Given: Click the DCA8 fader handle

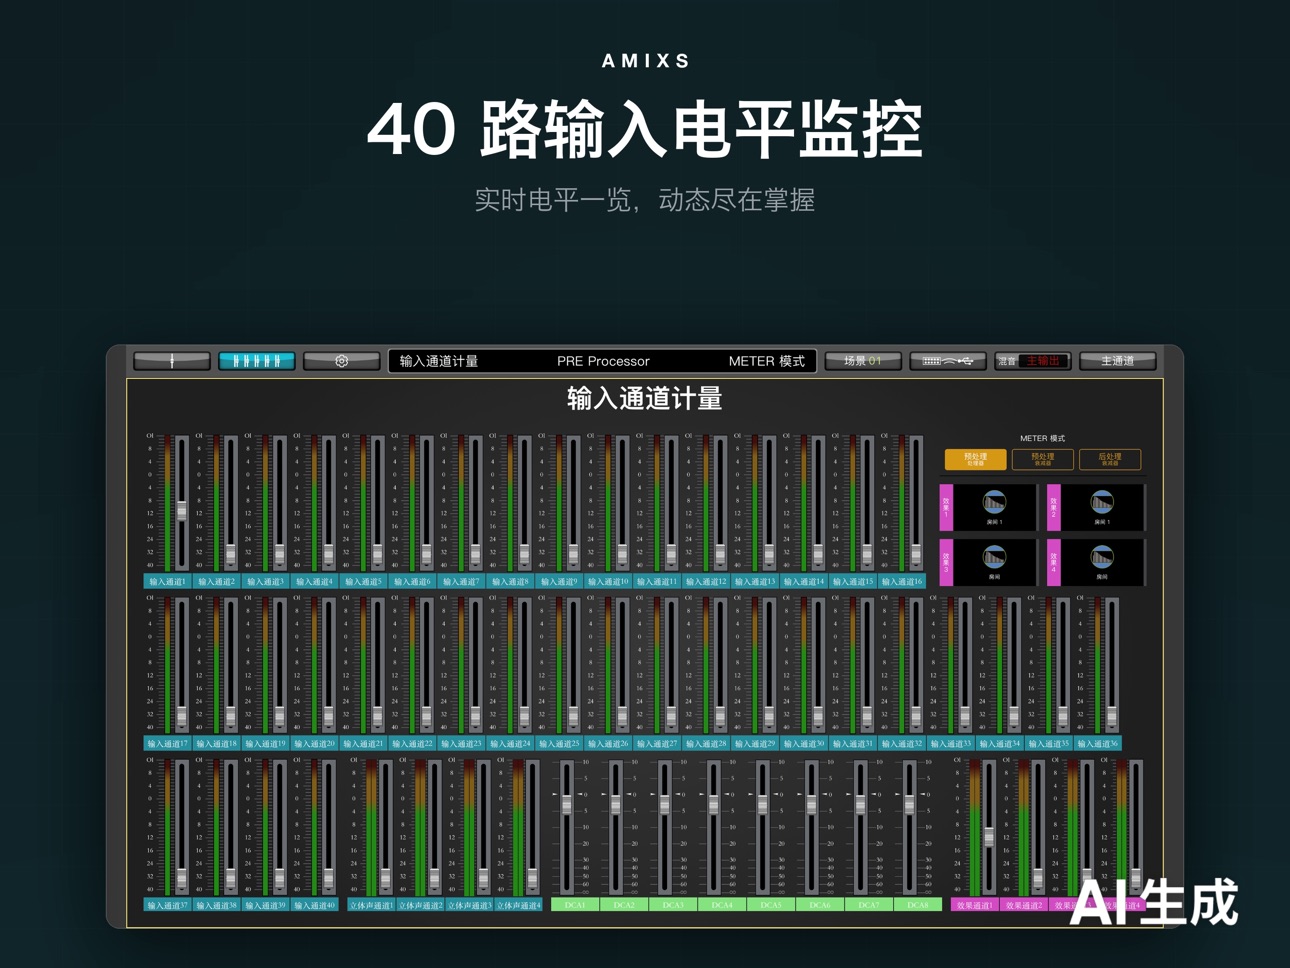Looking at the screenshot, I should [x=910, y=804].
